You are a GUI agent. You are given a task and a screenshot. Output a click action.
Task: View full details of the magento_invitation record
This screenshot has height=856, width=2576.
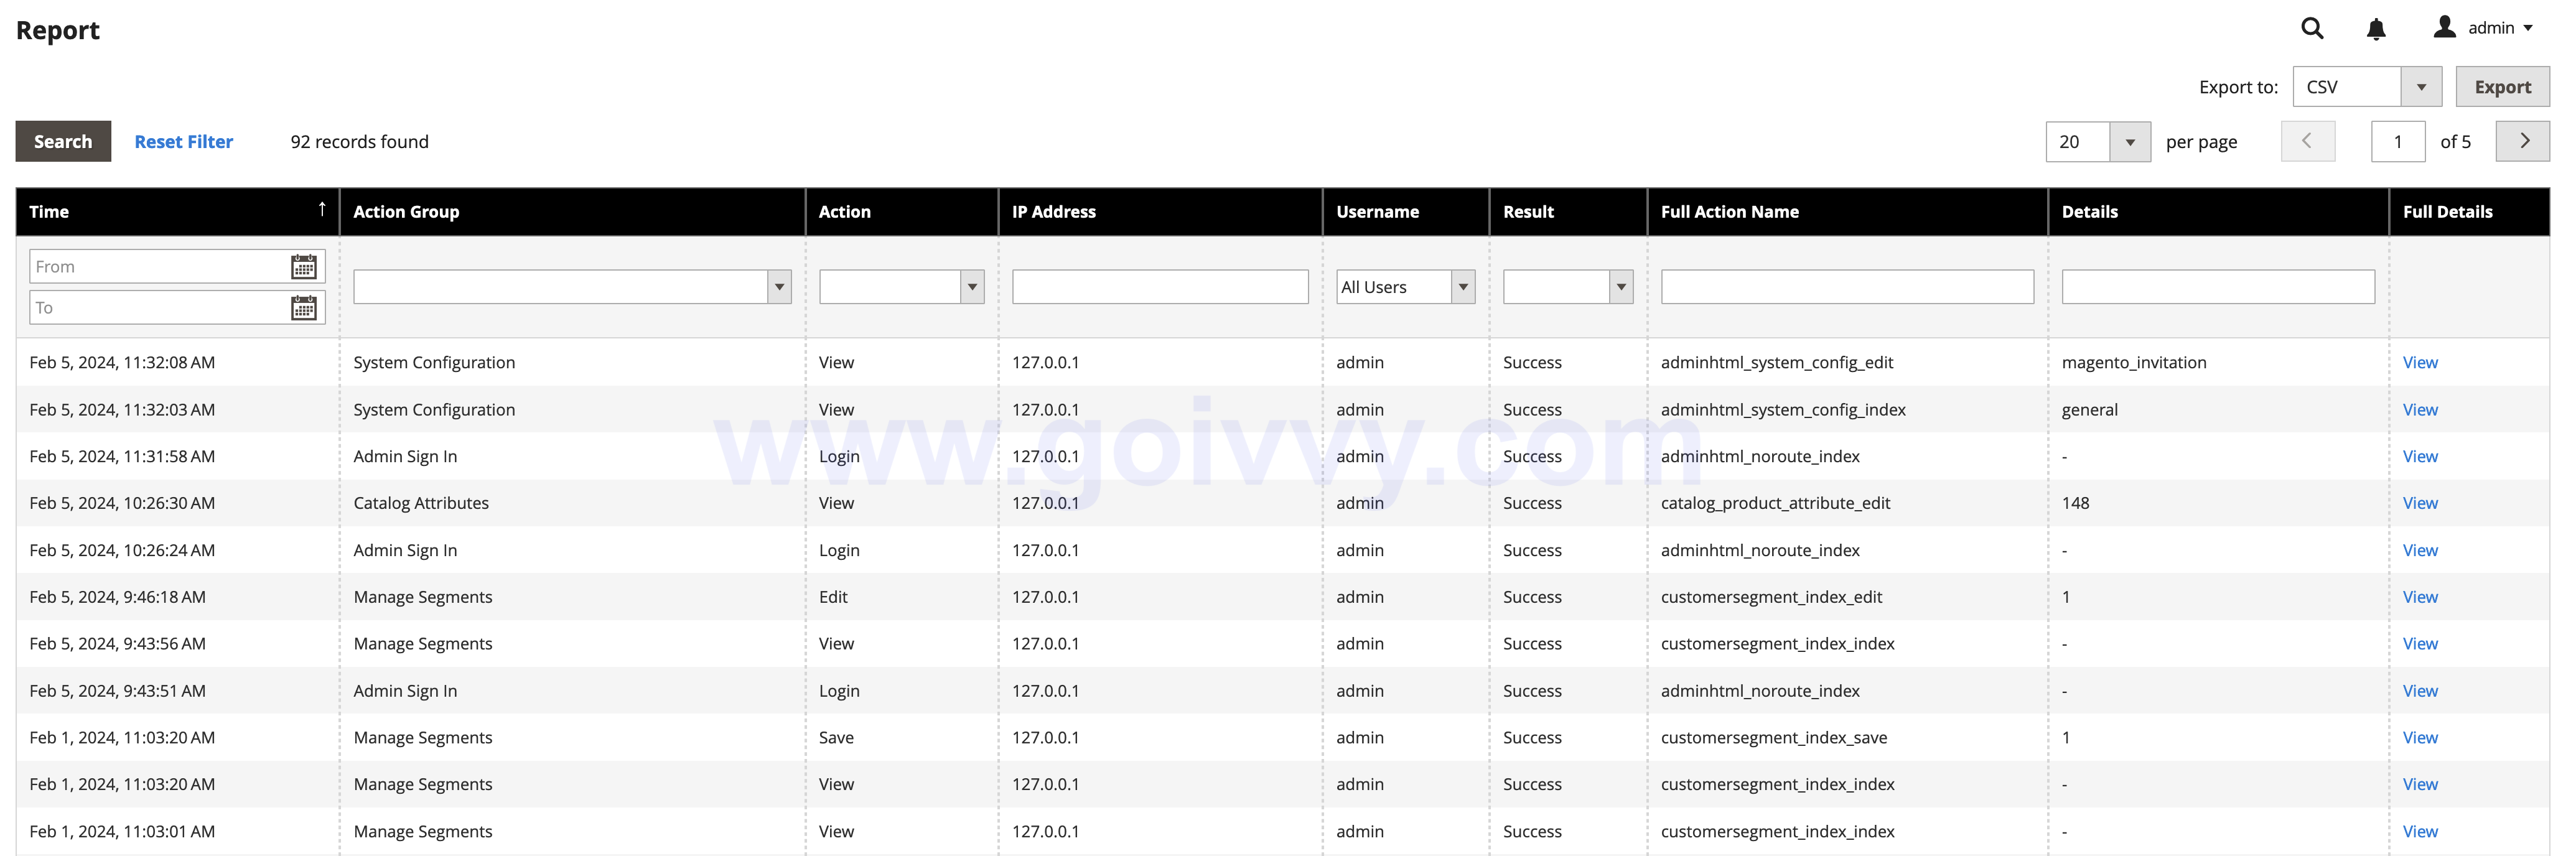tap(2420, 362)
